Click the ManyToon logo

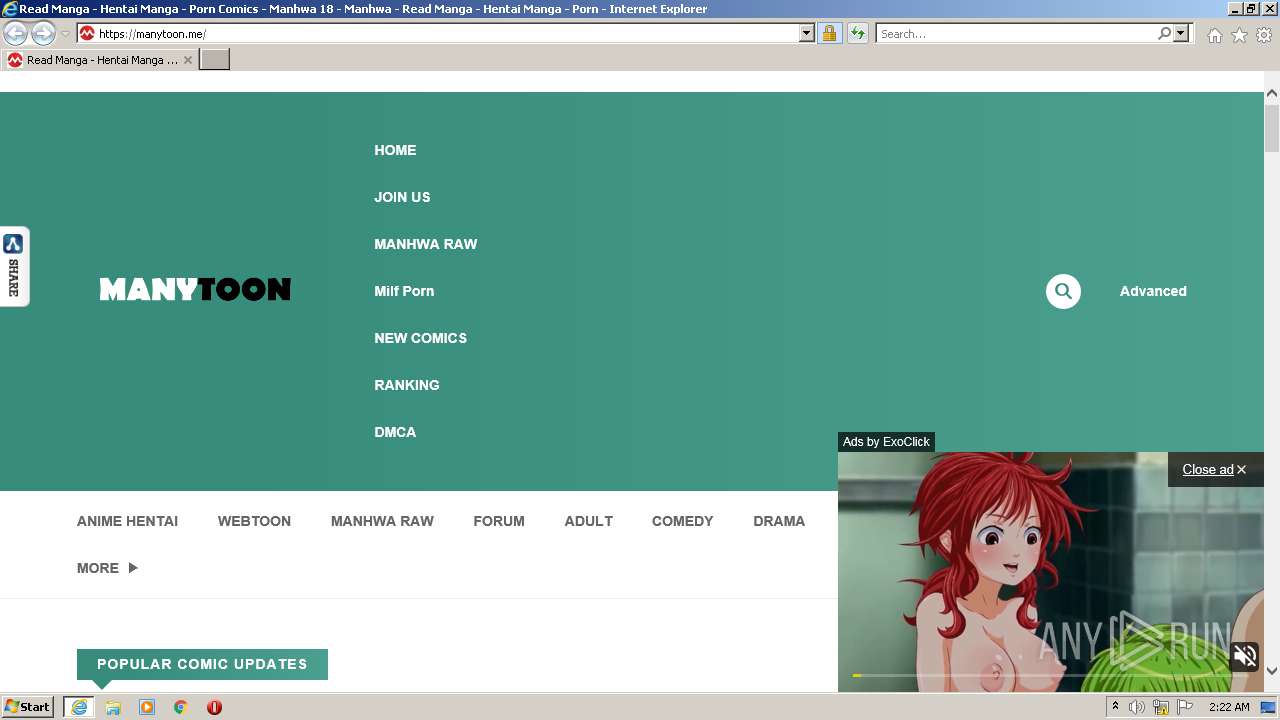(195, 290)
